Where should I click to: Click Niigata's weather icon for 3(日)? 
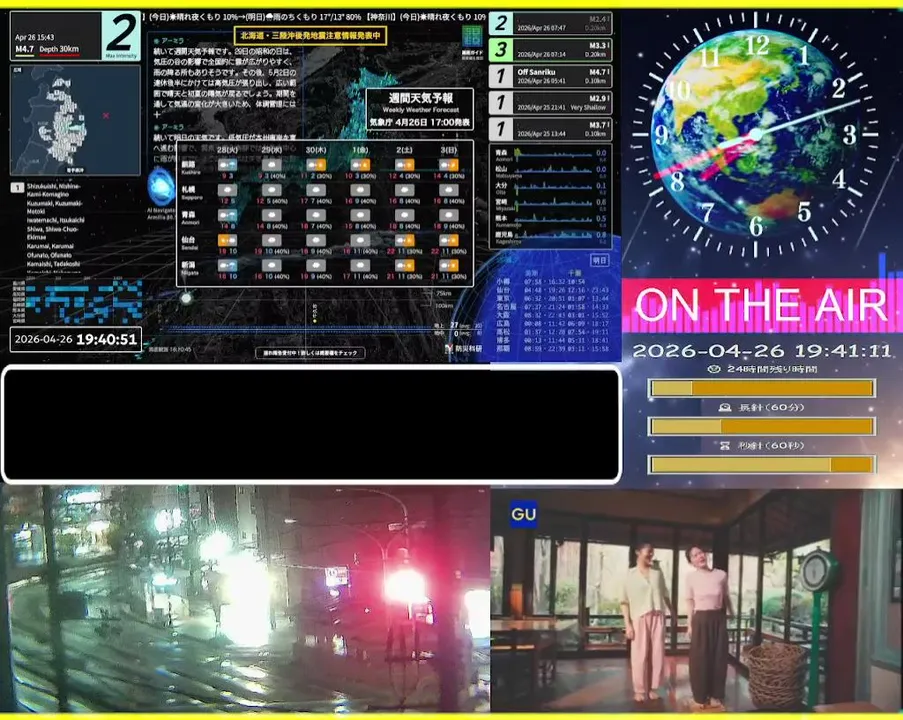[x=449, y=266]
